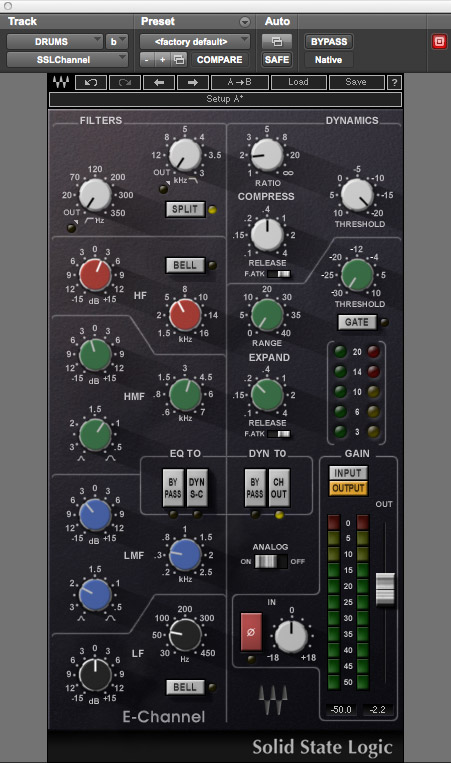Go to next preset with right arrow

193,82
